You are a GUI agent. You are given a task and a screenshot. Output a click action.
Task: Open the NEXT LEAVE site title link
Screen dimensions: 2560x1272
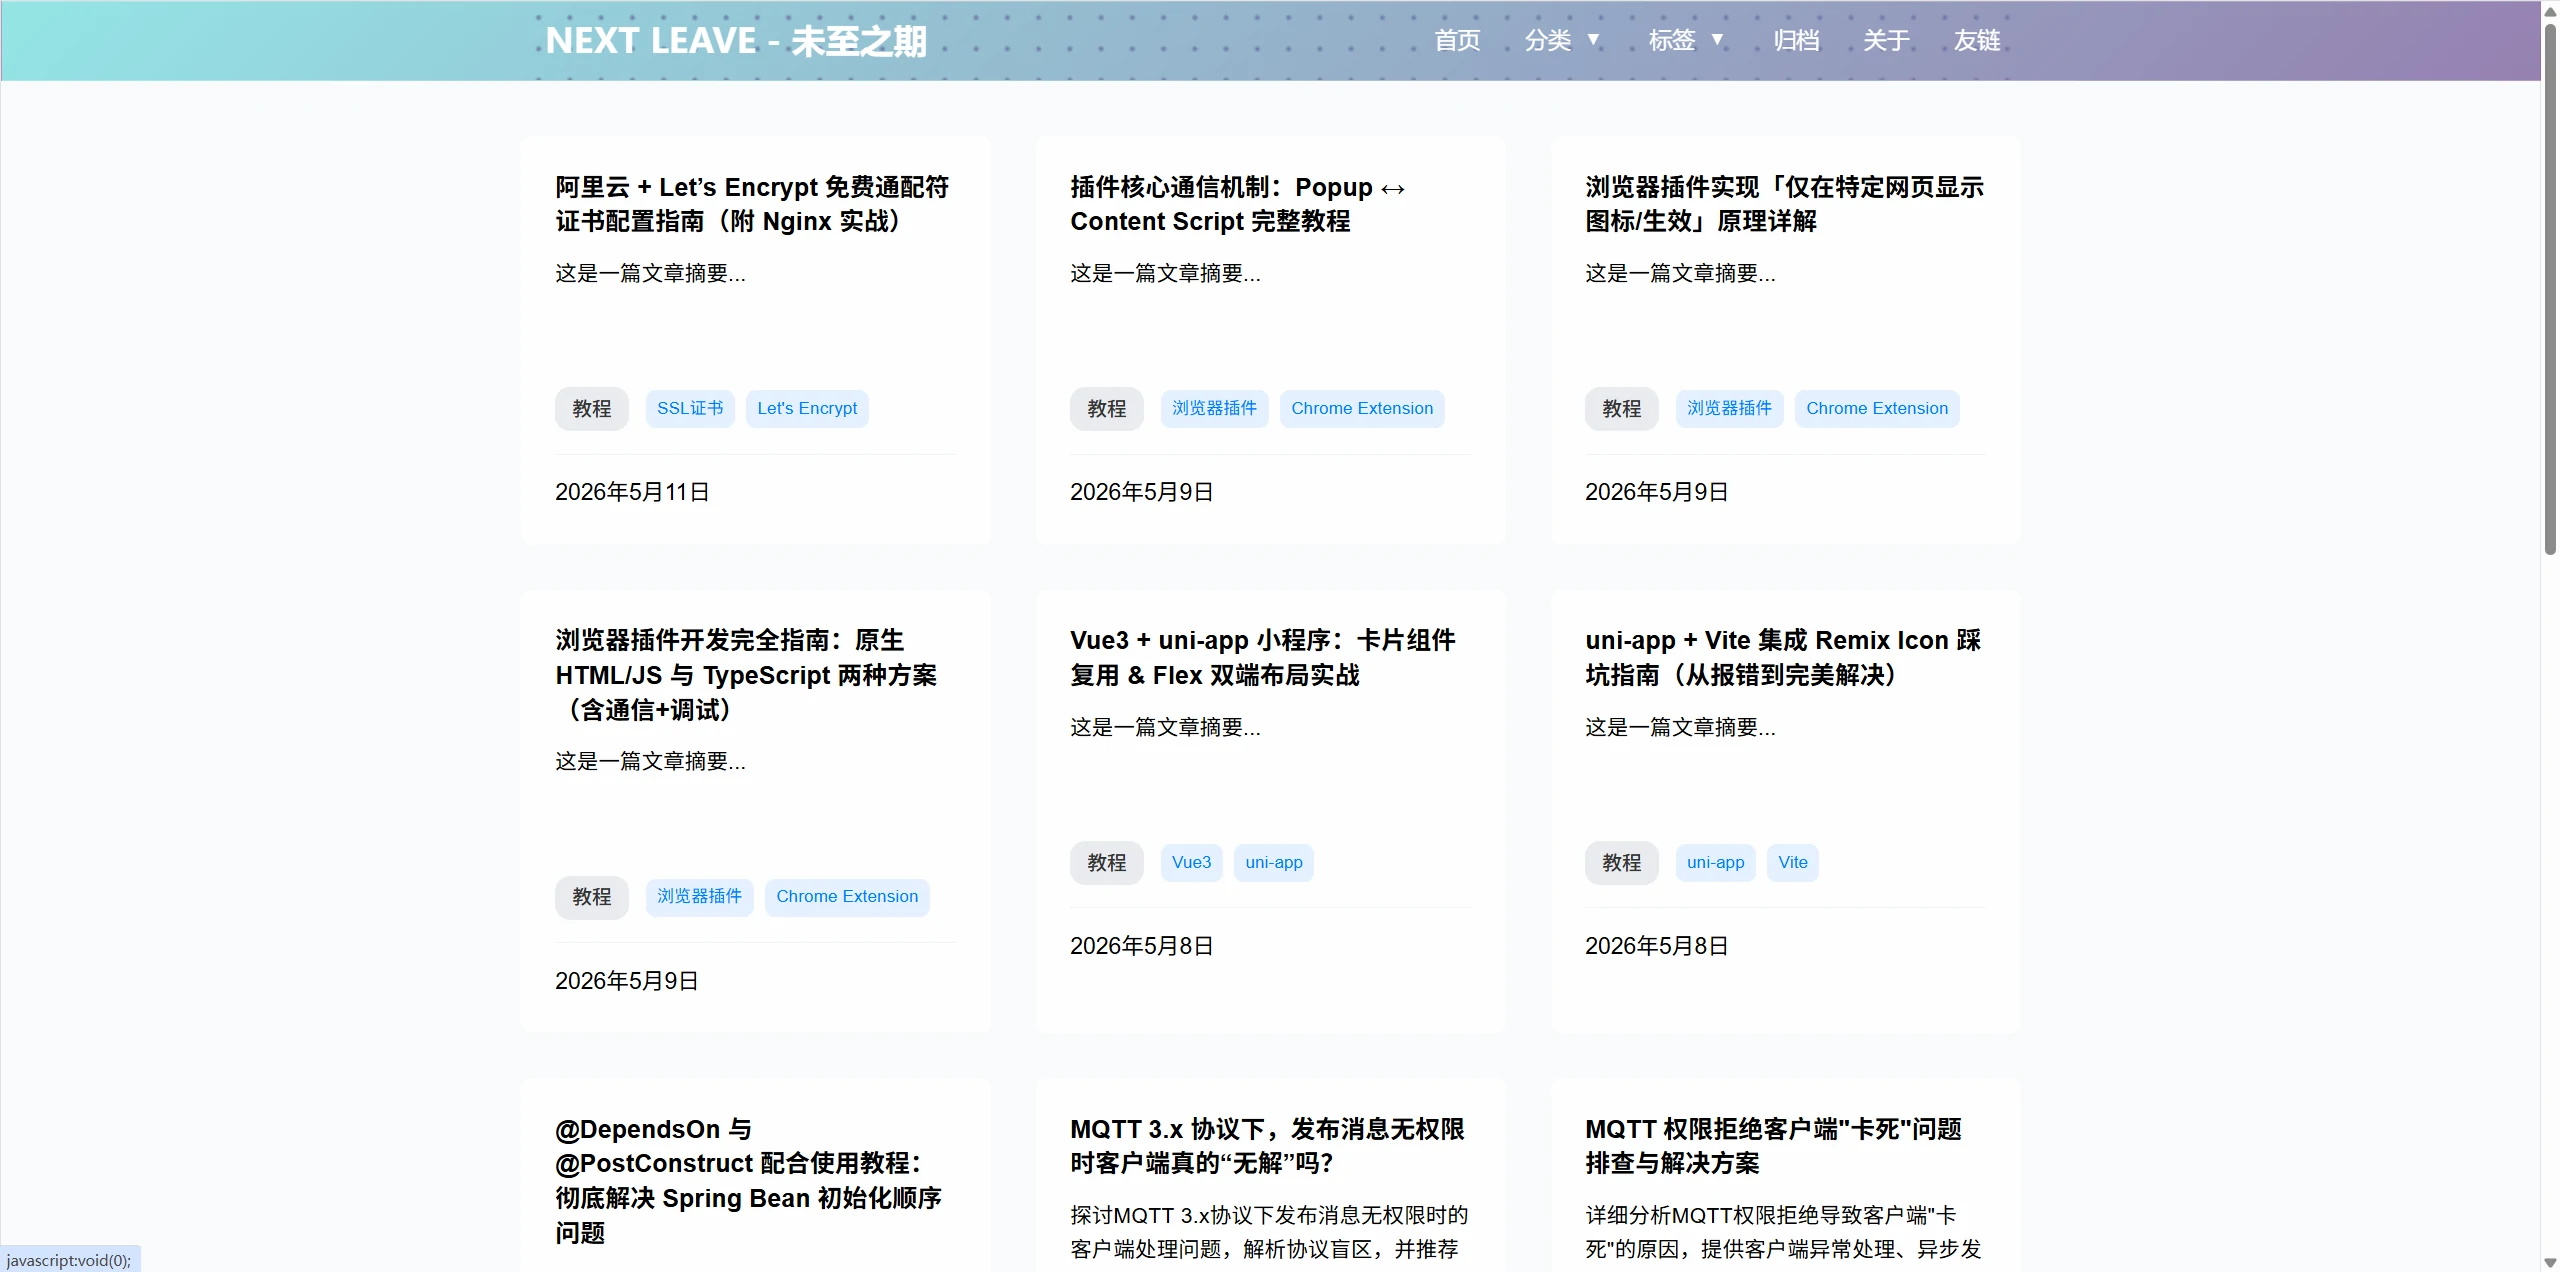click(736, 41)
